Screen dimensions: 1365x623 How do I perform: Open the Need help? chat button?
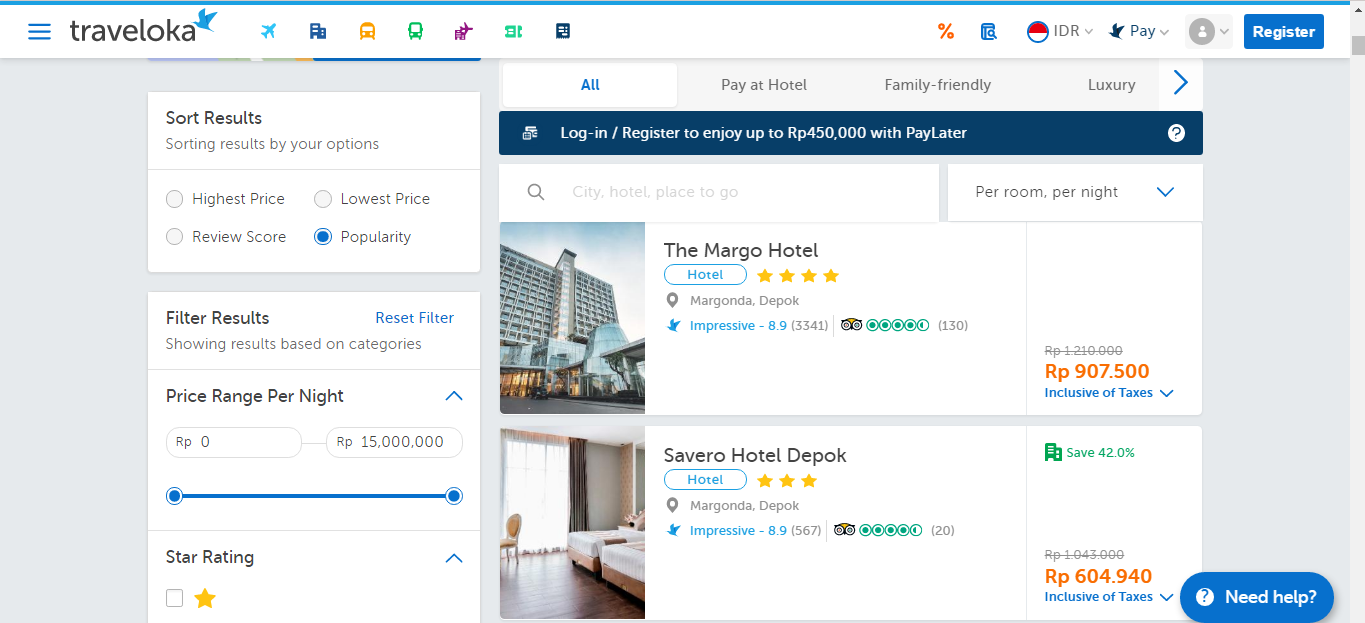click(x=1256, y=597)
